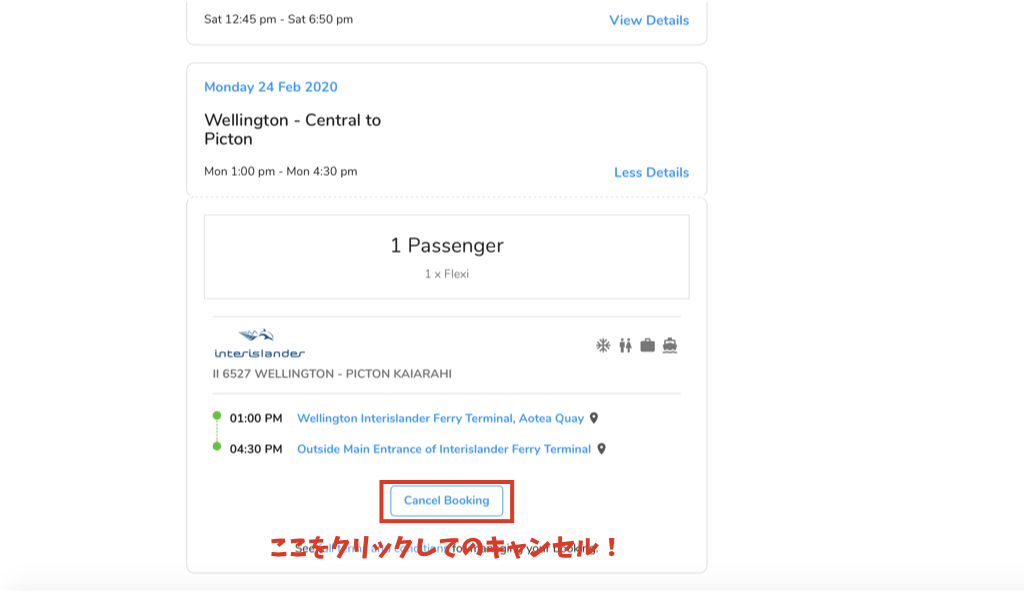Collapse the Monday itinerary using Less Details
This screenshot has height=594, width=1024.
(651, 172)
